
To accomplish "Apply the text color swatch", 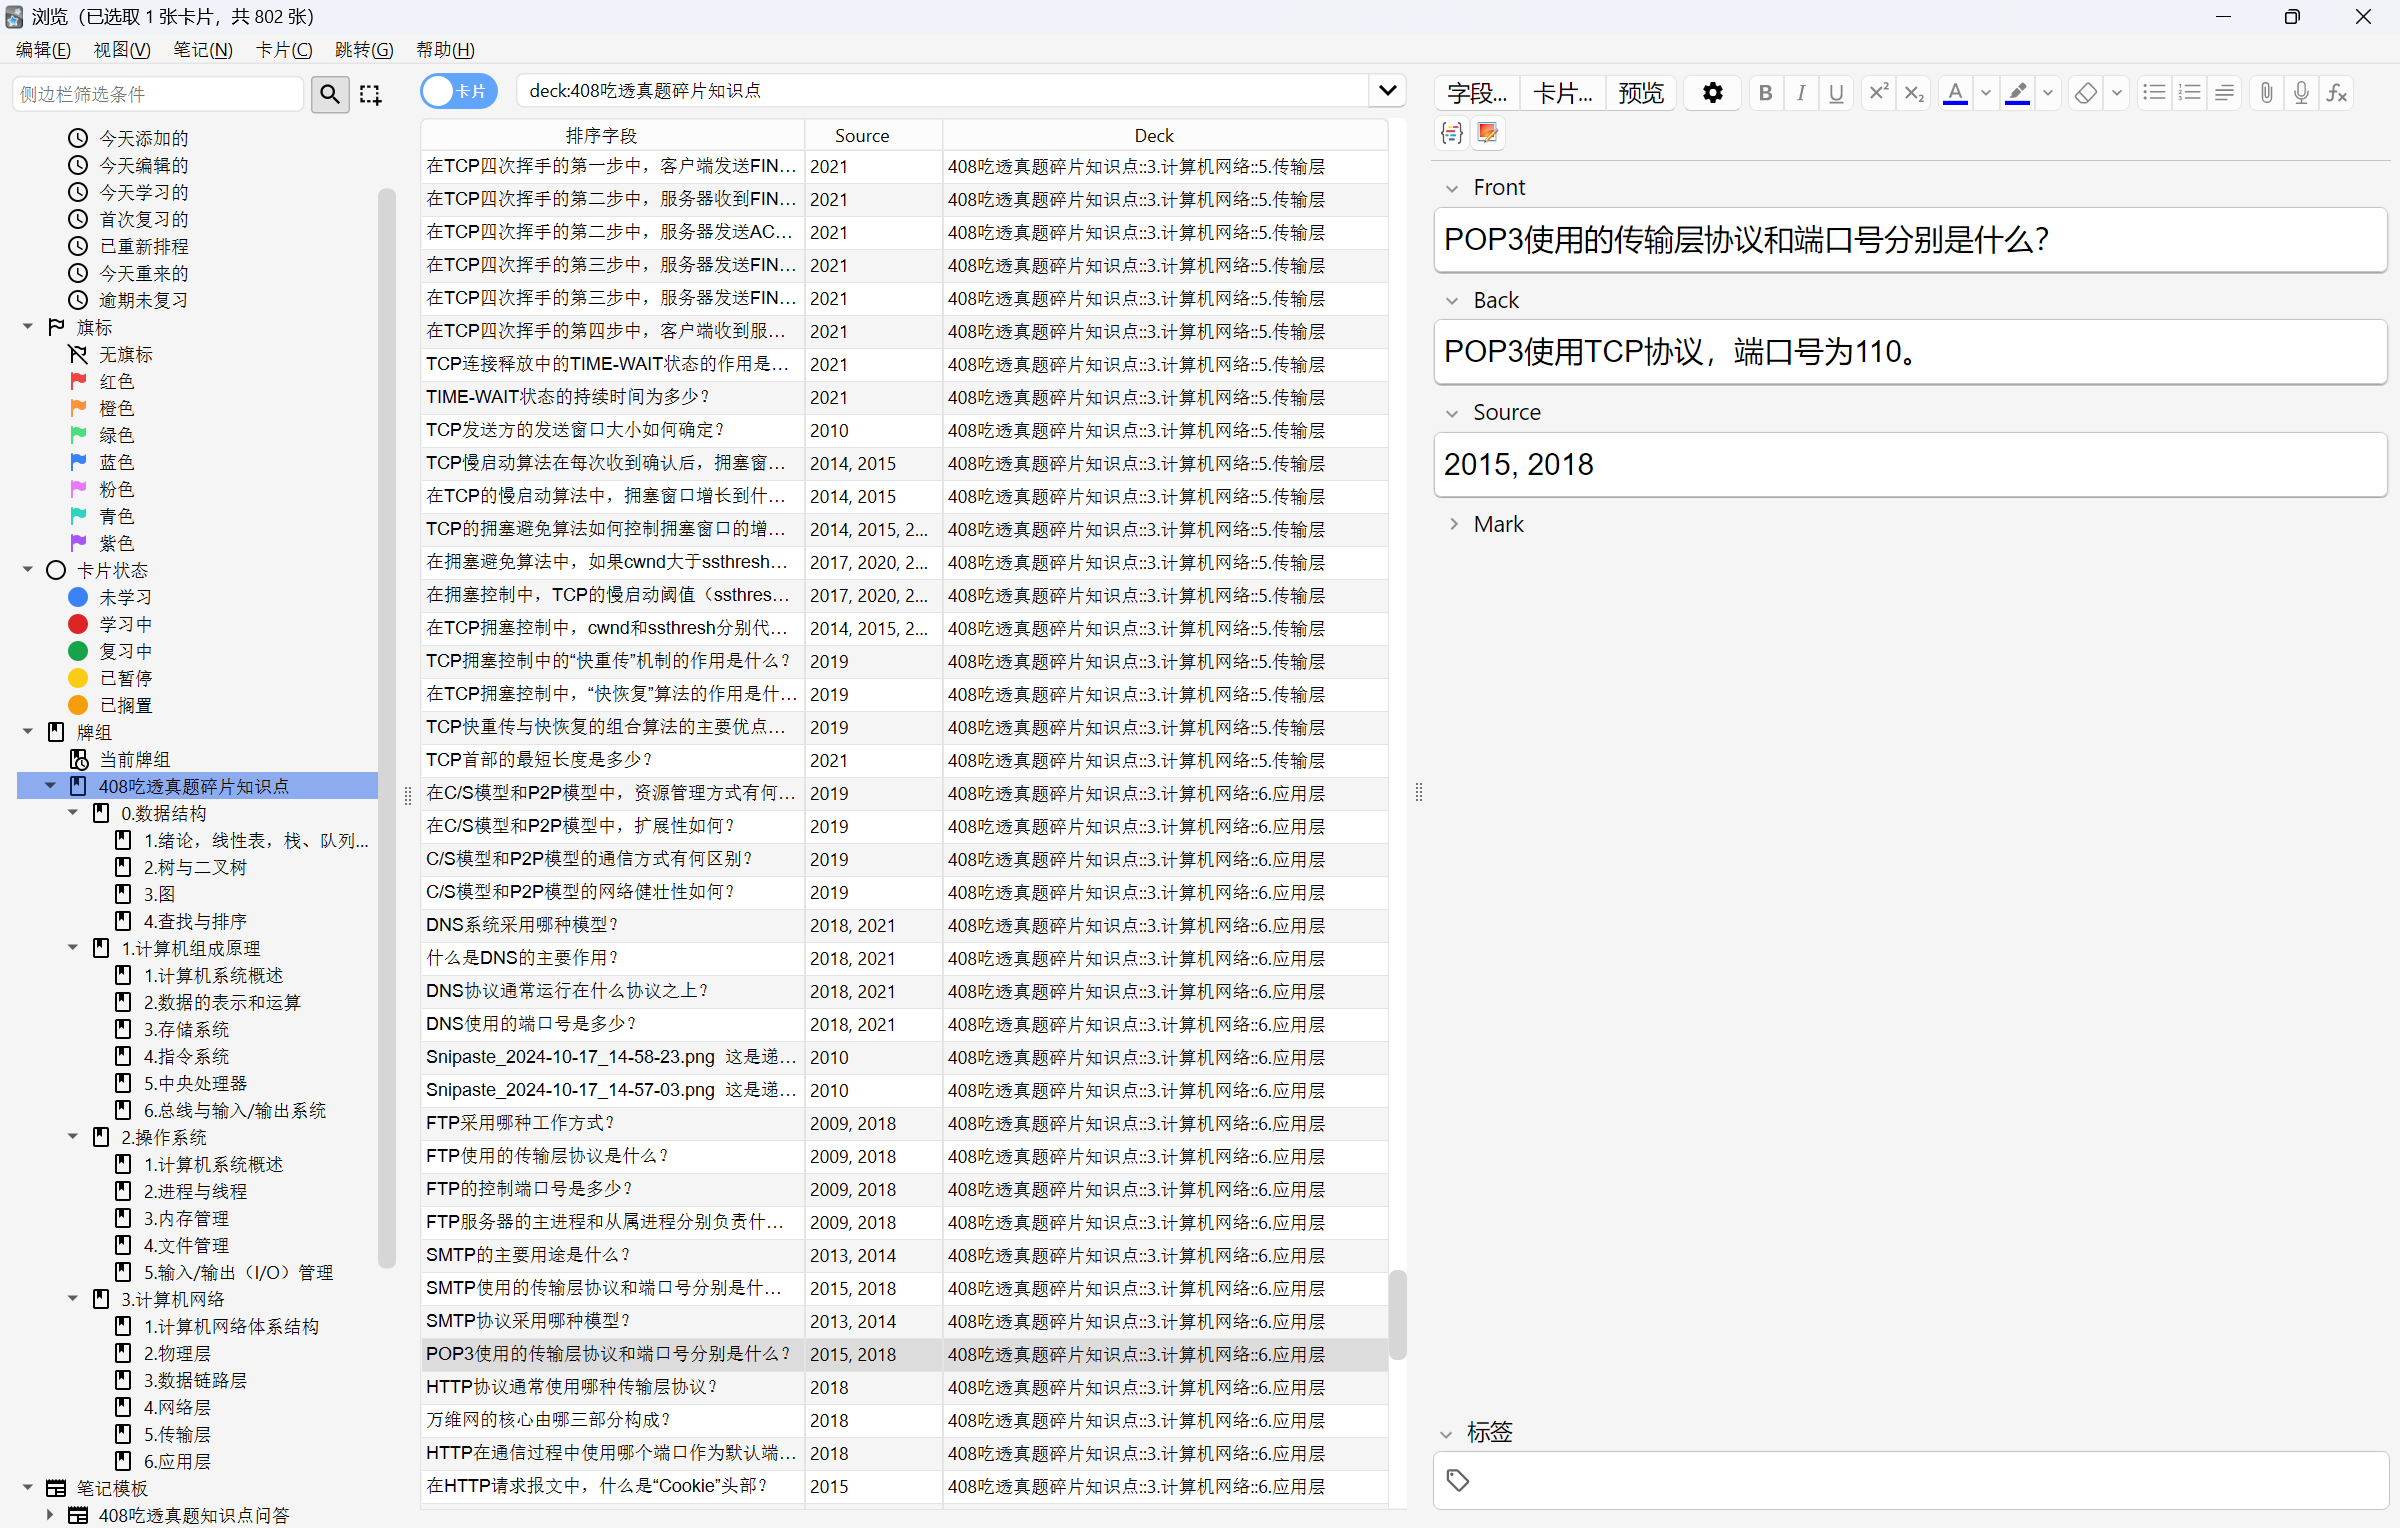I will click(1955, 93).
